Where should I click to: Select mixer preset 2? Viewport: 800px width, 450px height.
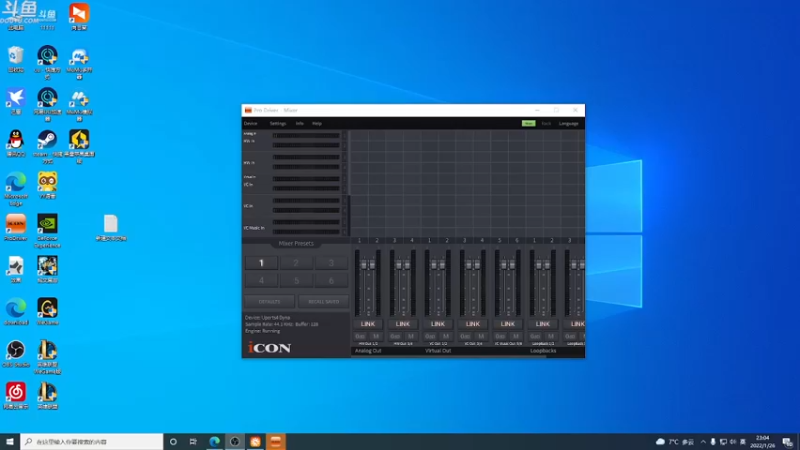point(296,263)
